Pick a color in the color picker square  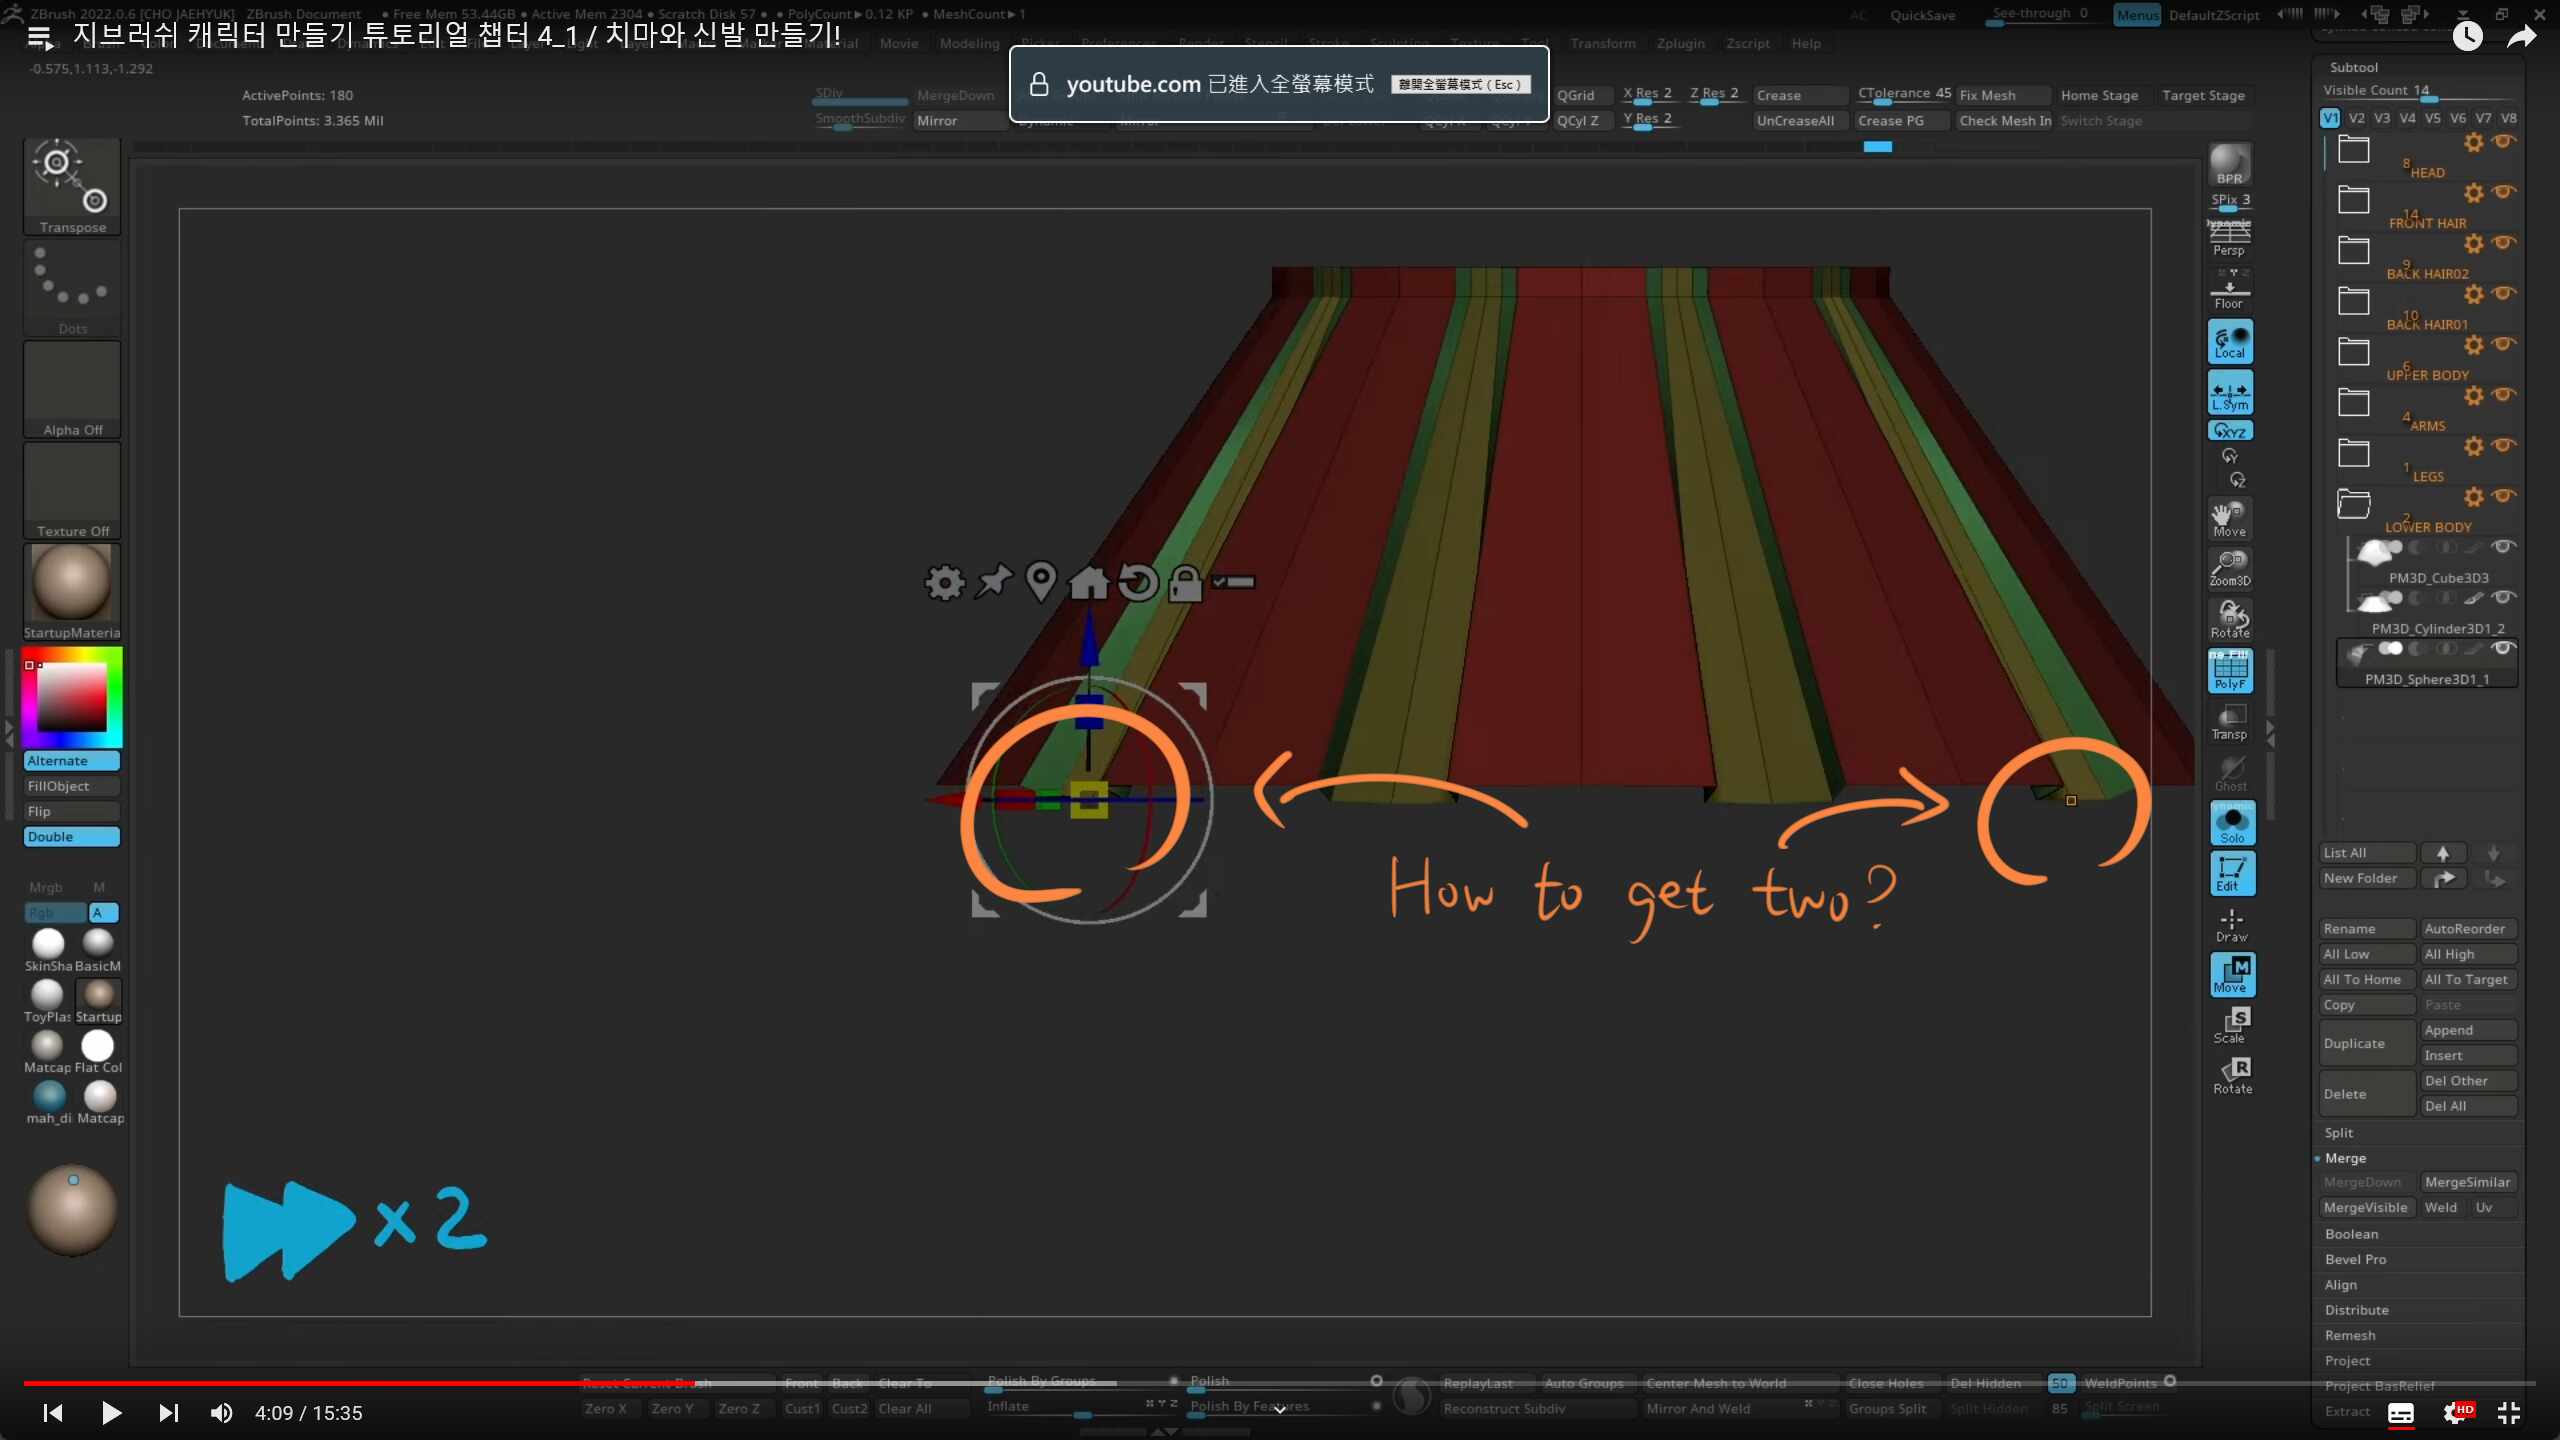pos(72,697)
